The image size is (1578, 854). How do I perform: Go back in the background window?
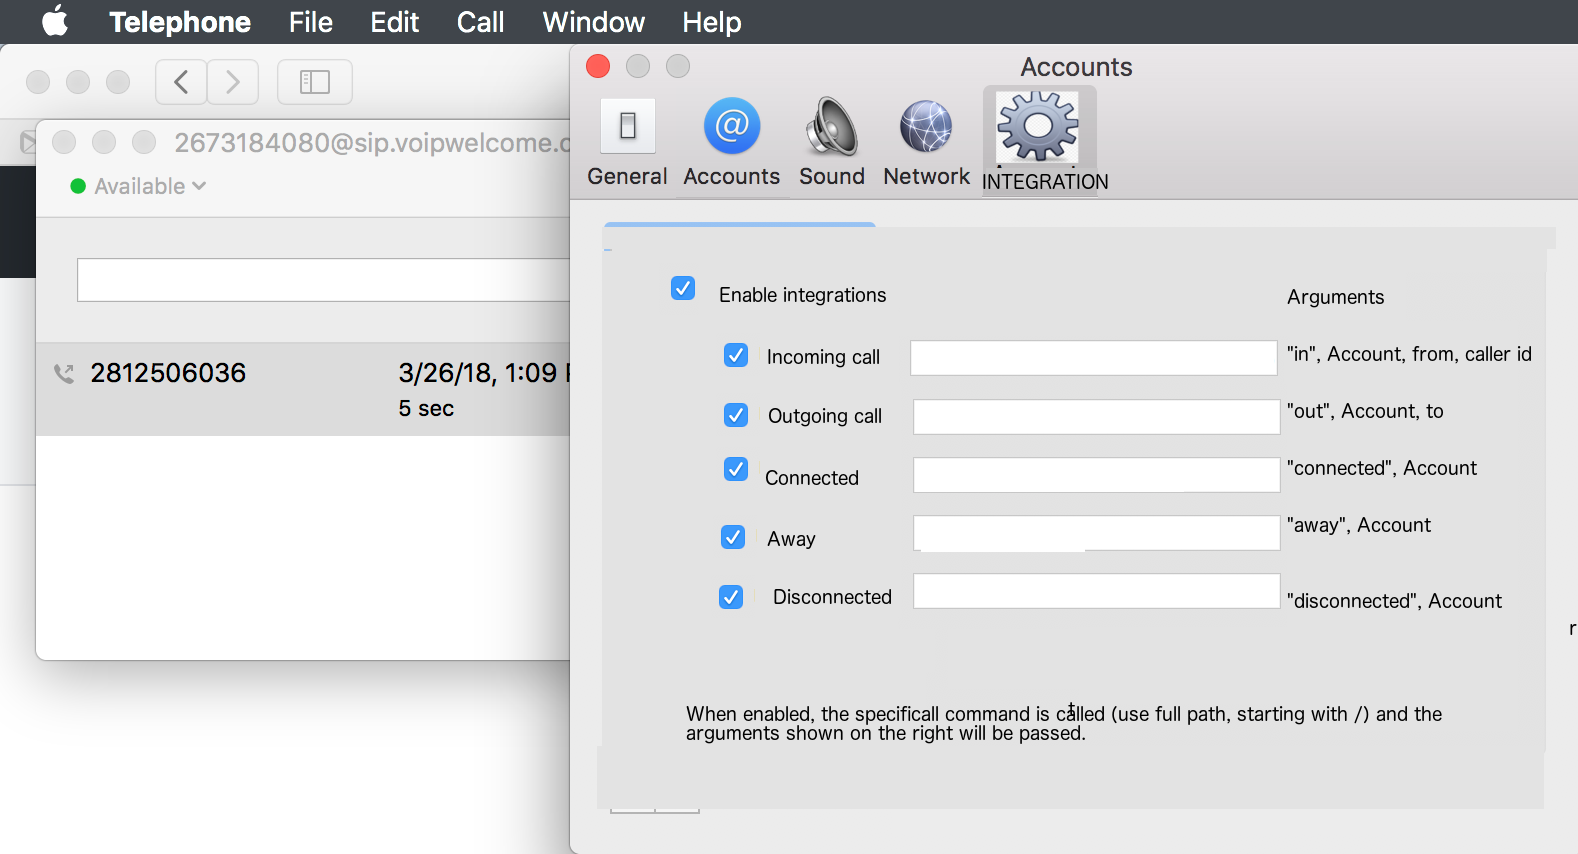(181, 82)
